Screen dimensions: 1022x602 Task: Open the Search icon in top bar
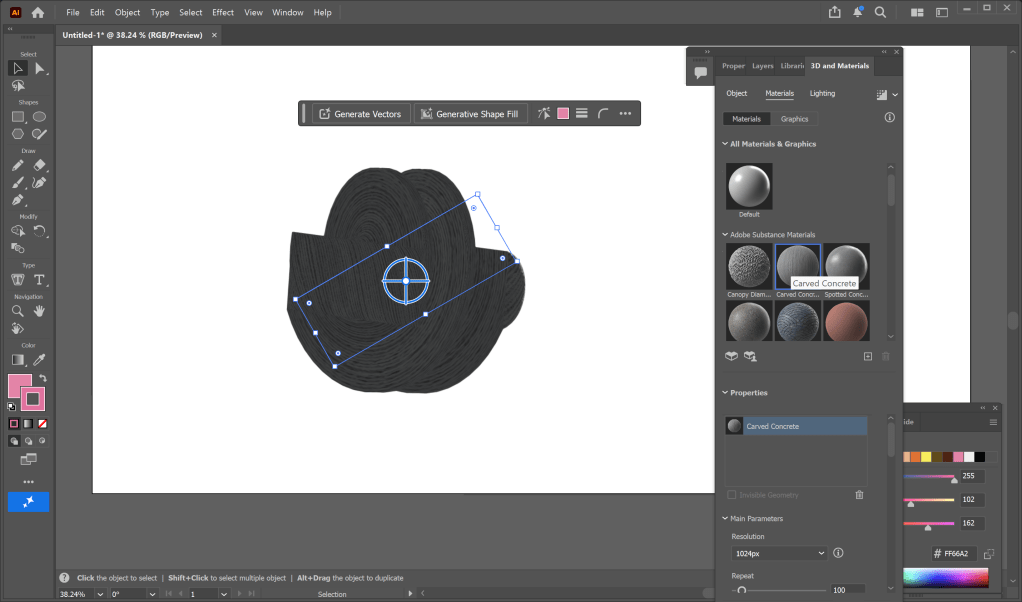881,13
